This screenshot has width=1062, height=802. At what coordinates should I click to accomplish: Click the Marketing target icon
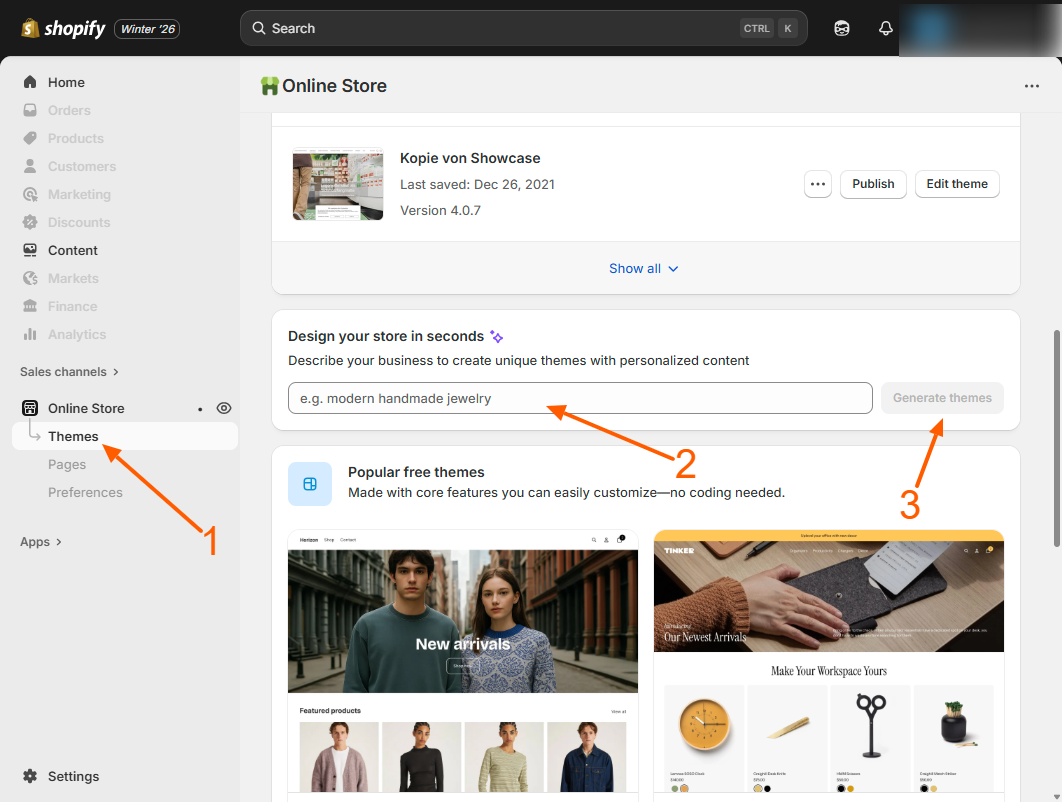click(30, 194)
